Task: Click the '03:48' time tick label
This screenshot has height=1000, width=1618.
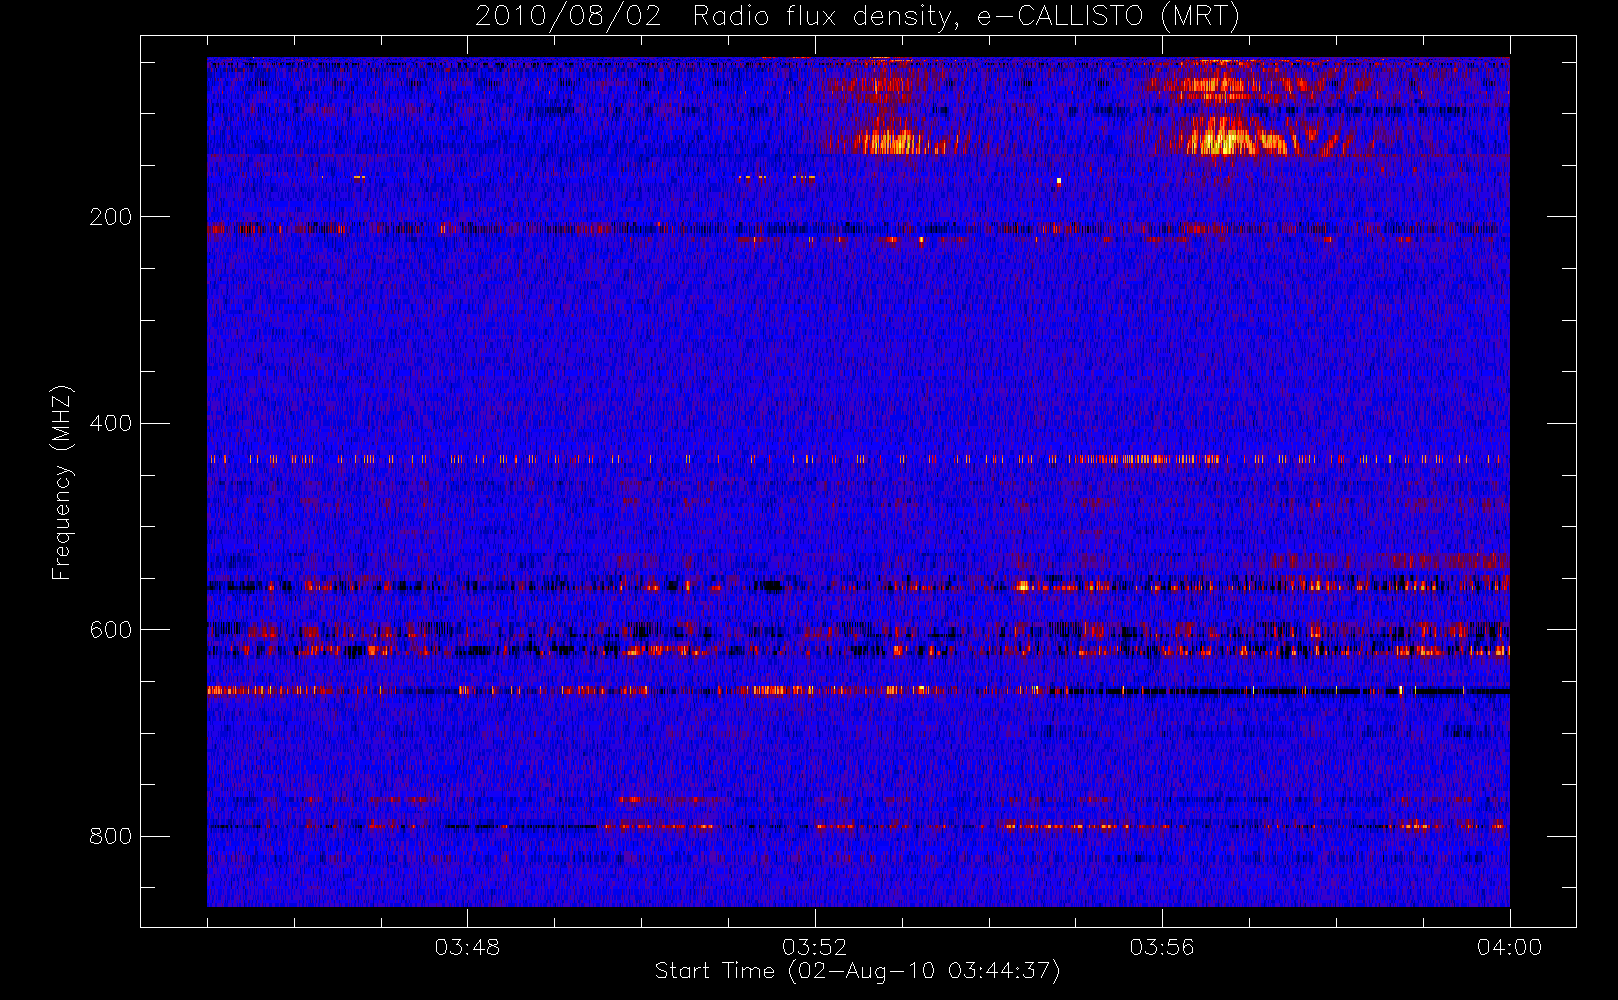Action: pyautogui.click(x=467, y=947)
